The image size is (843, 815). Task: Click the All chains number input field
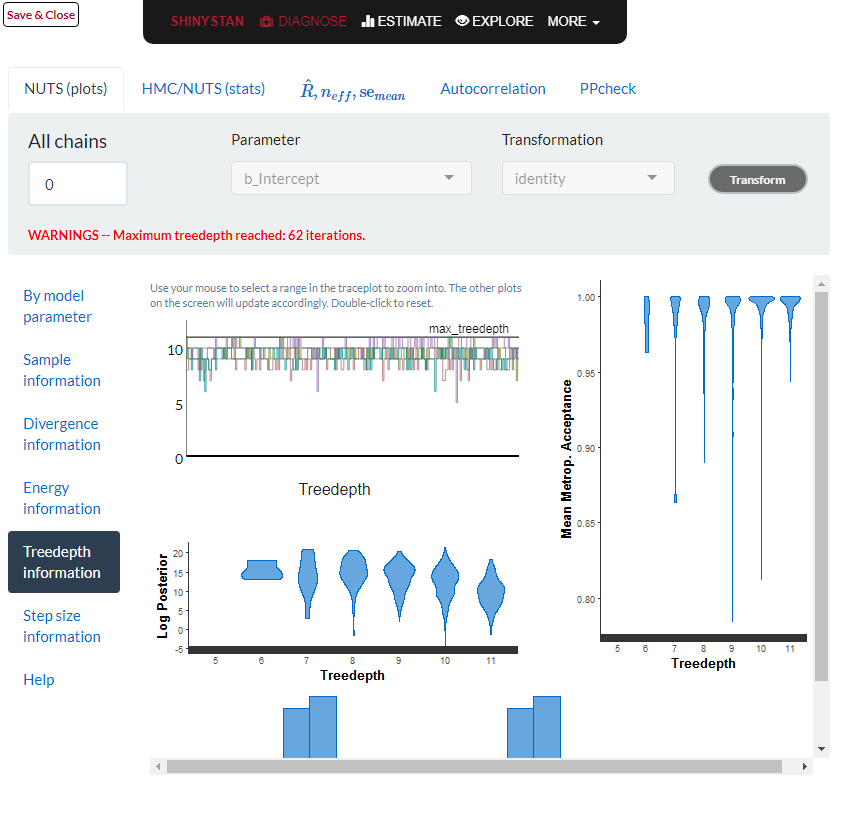(77, 183)
